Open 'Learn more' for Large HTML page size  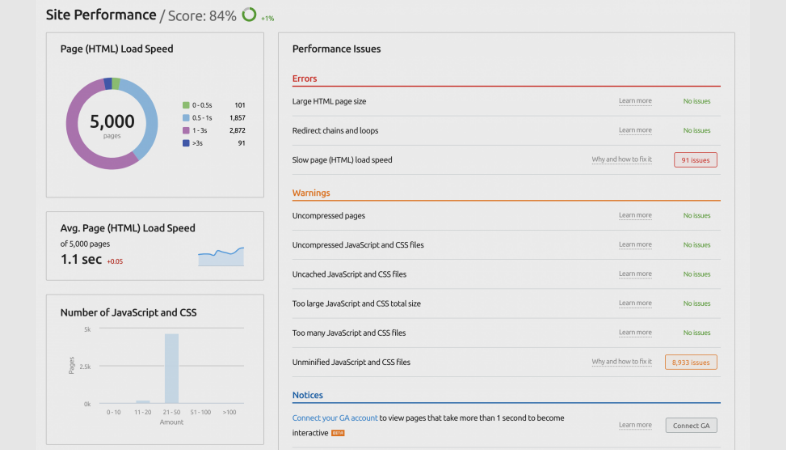tap(635, 101)
